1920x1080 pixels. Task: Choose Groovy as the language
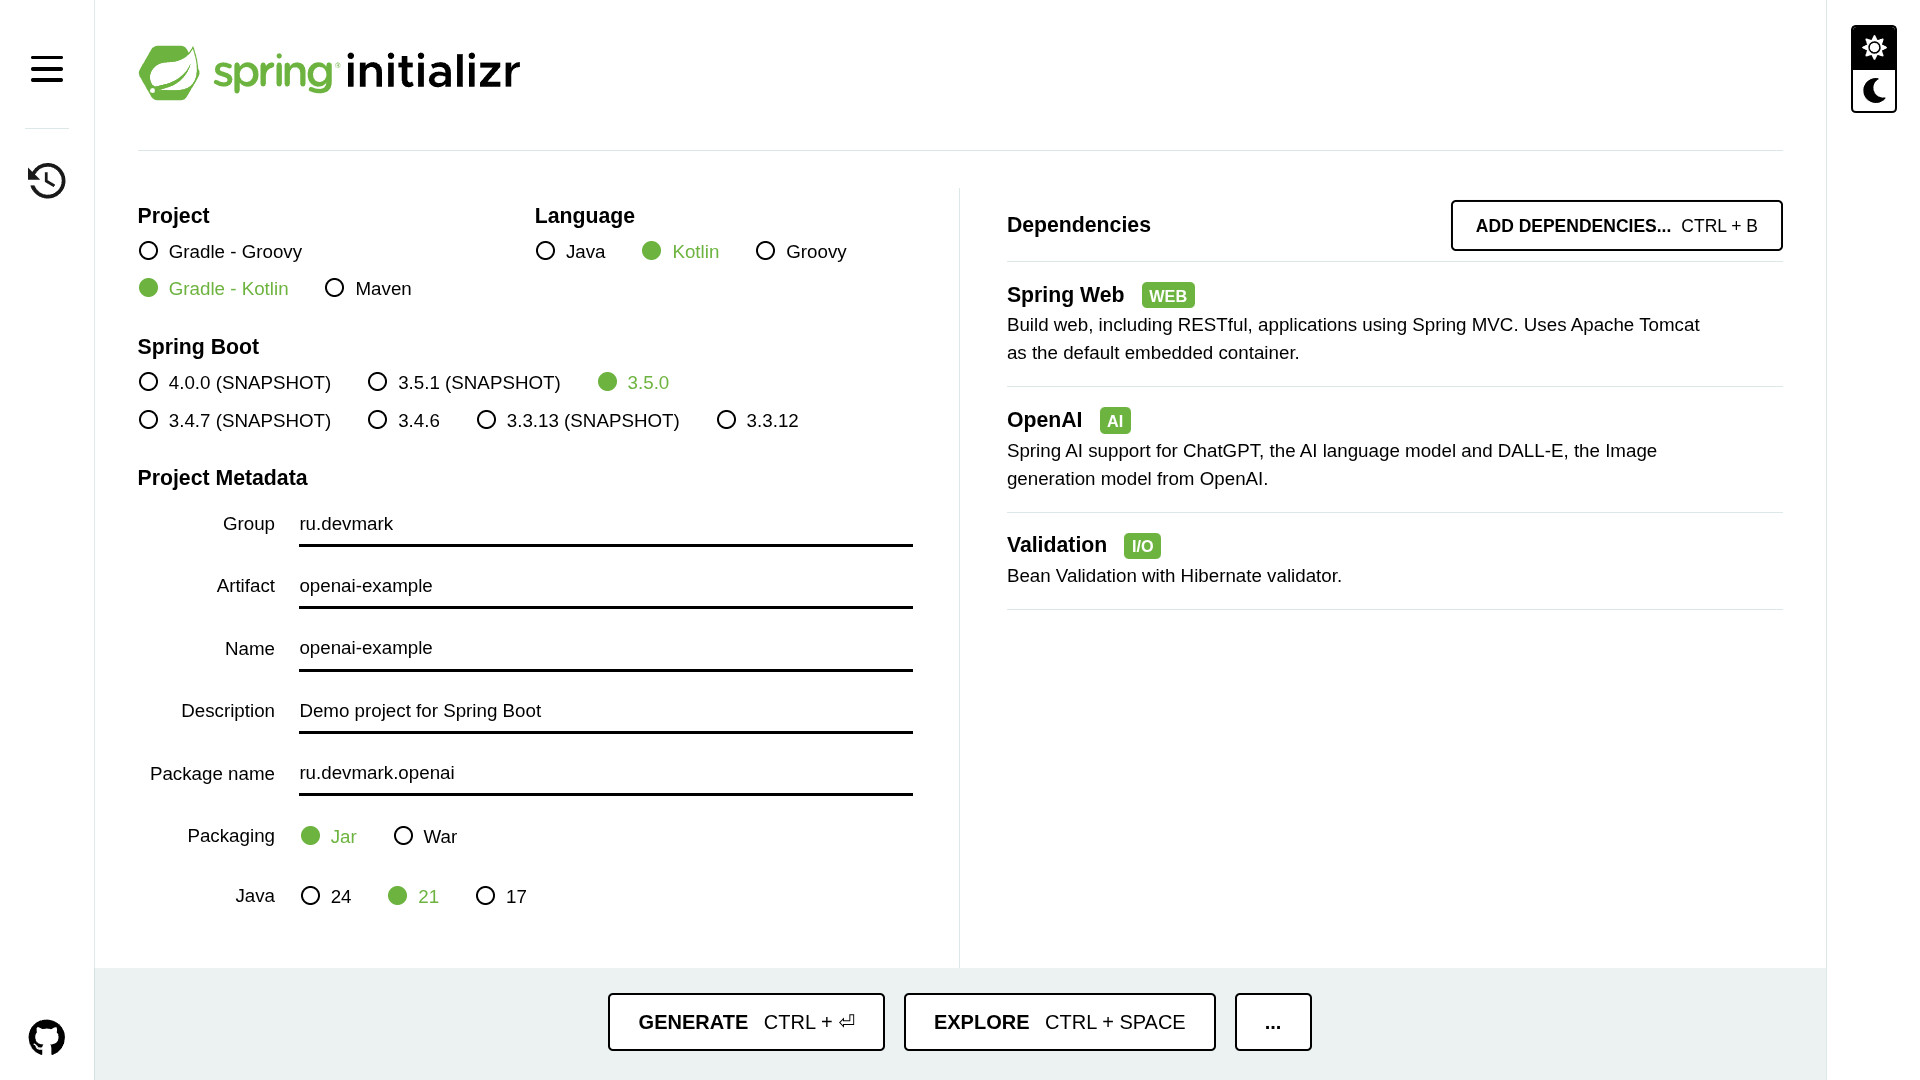pyautogui.click(x=801, y=252)
